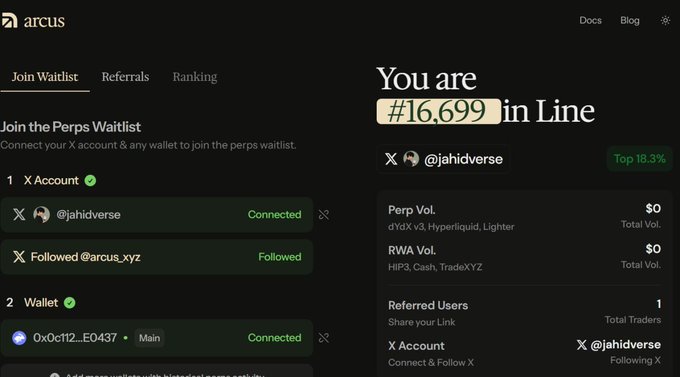The height and width of the screenshot is (377, 680).
Task: Click the avatar in the @jahidverse connected row
Action: 42,214
